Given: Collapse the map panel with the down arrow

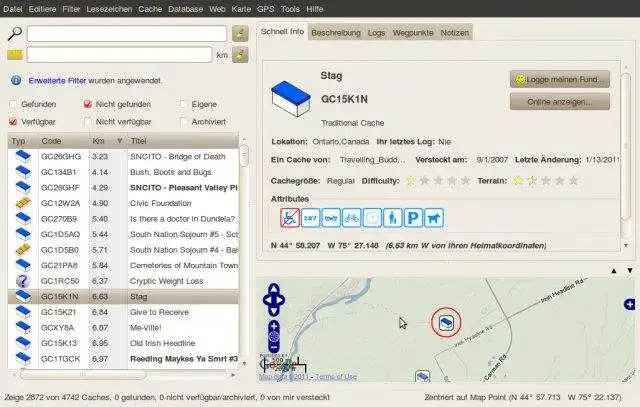Looking at the screenshot, I should (x=630, y=271).
